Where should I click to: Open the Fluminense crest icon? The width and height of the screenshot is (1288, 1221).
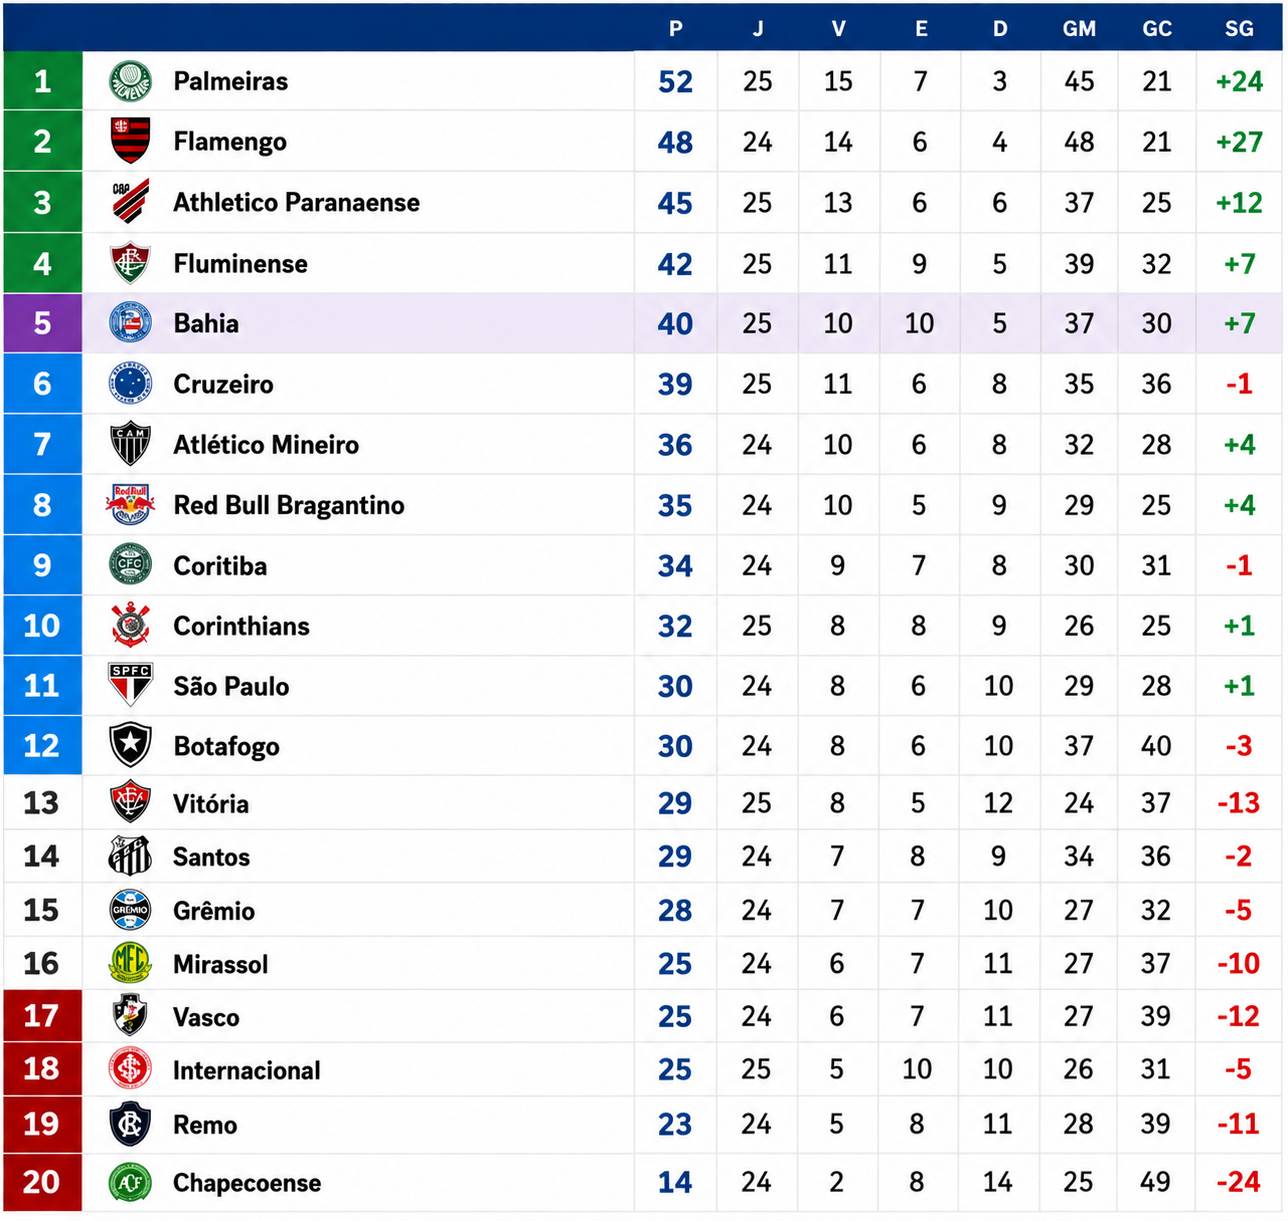[x=130, y=263]
